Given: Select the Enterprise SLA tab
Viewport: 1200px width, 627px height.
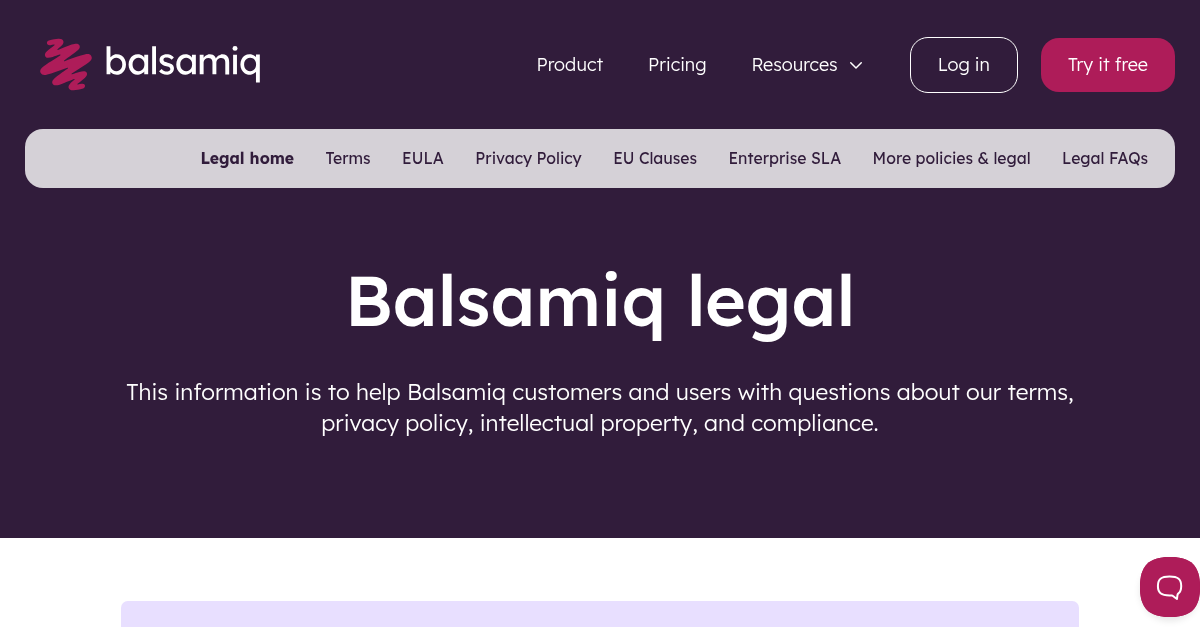Looking at the screenshot, I should pos(785,158).
